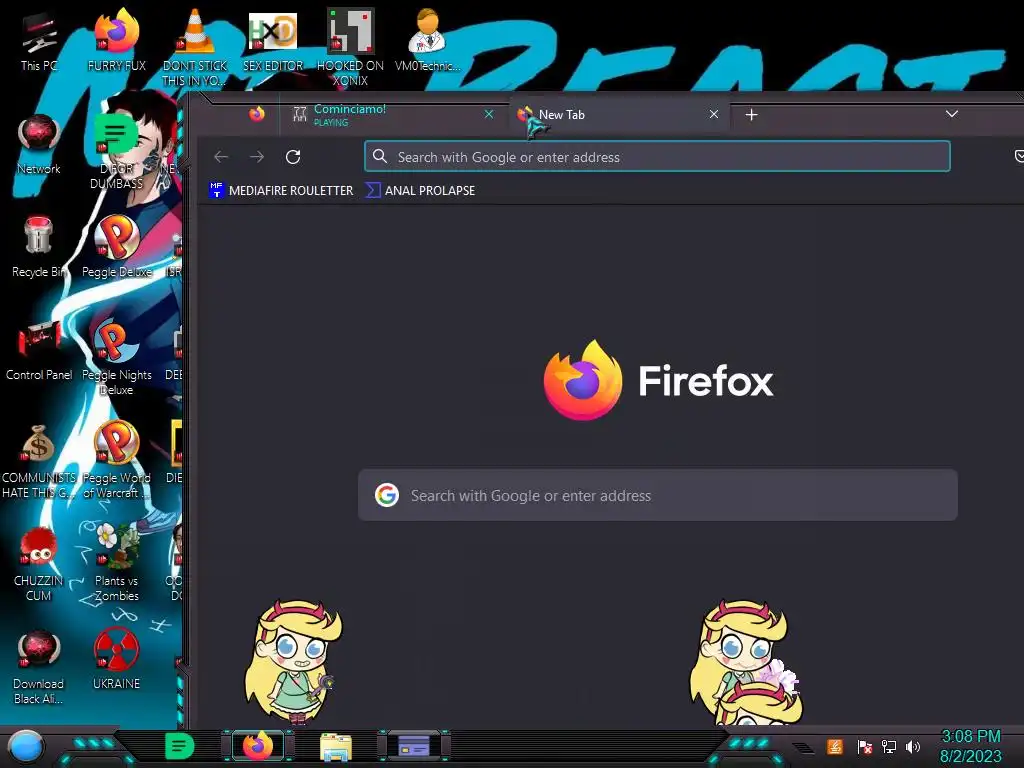
Task: Open UKRAINE radiation icon shortcut
Action: [x=117, y=659]
